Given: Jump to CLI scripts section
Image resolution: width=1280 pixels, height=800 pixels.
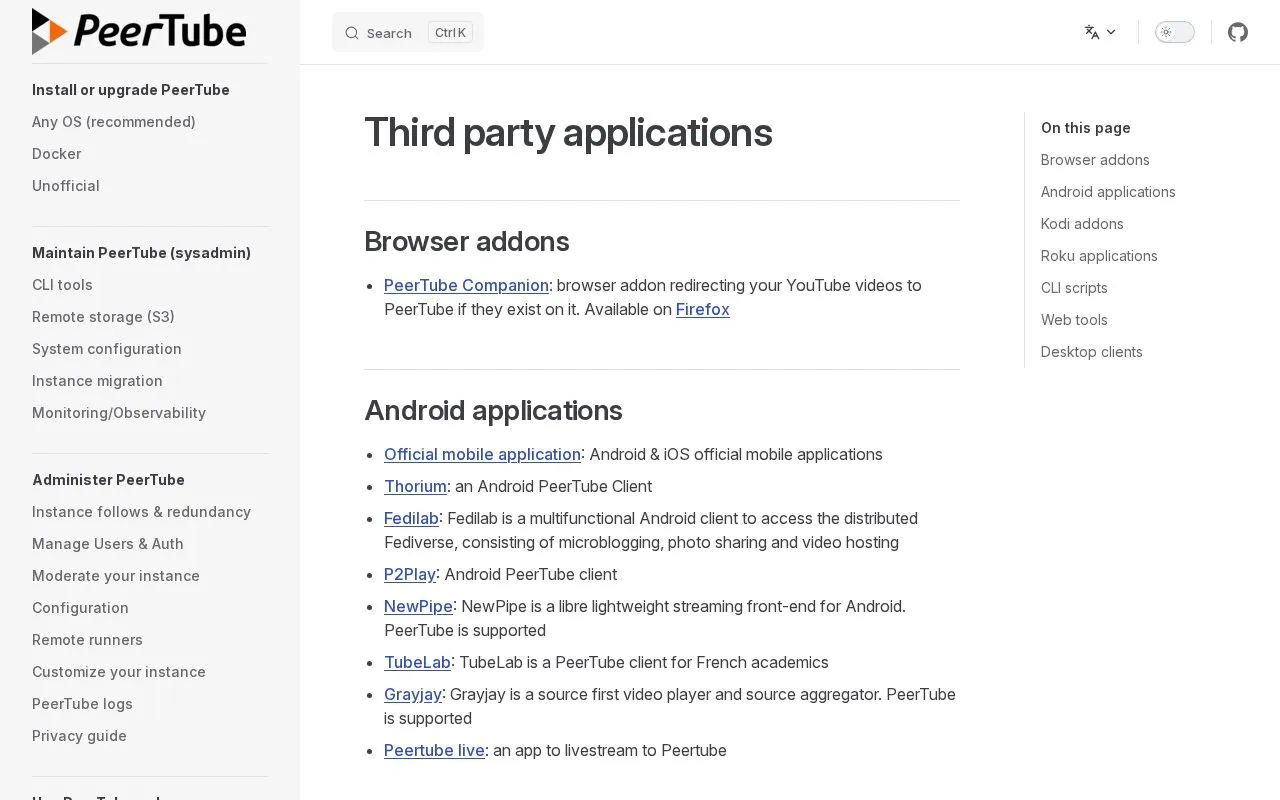Looking at the screenshot, I should [1074, 288].
